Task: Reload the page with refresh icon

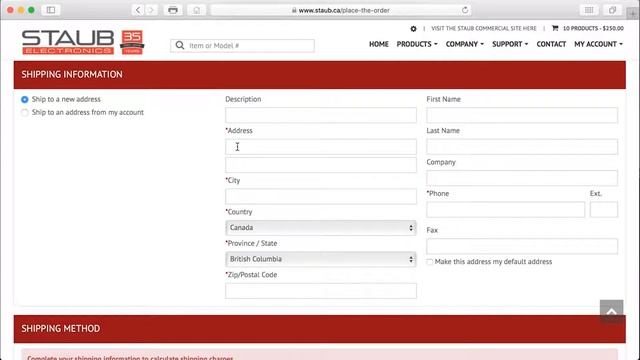Action: pyautogui.click(x=465, y=10)
